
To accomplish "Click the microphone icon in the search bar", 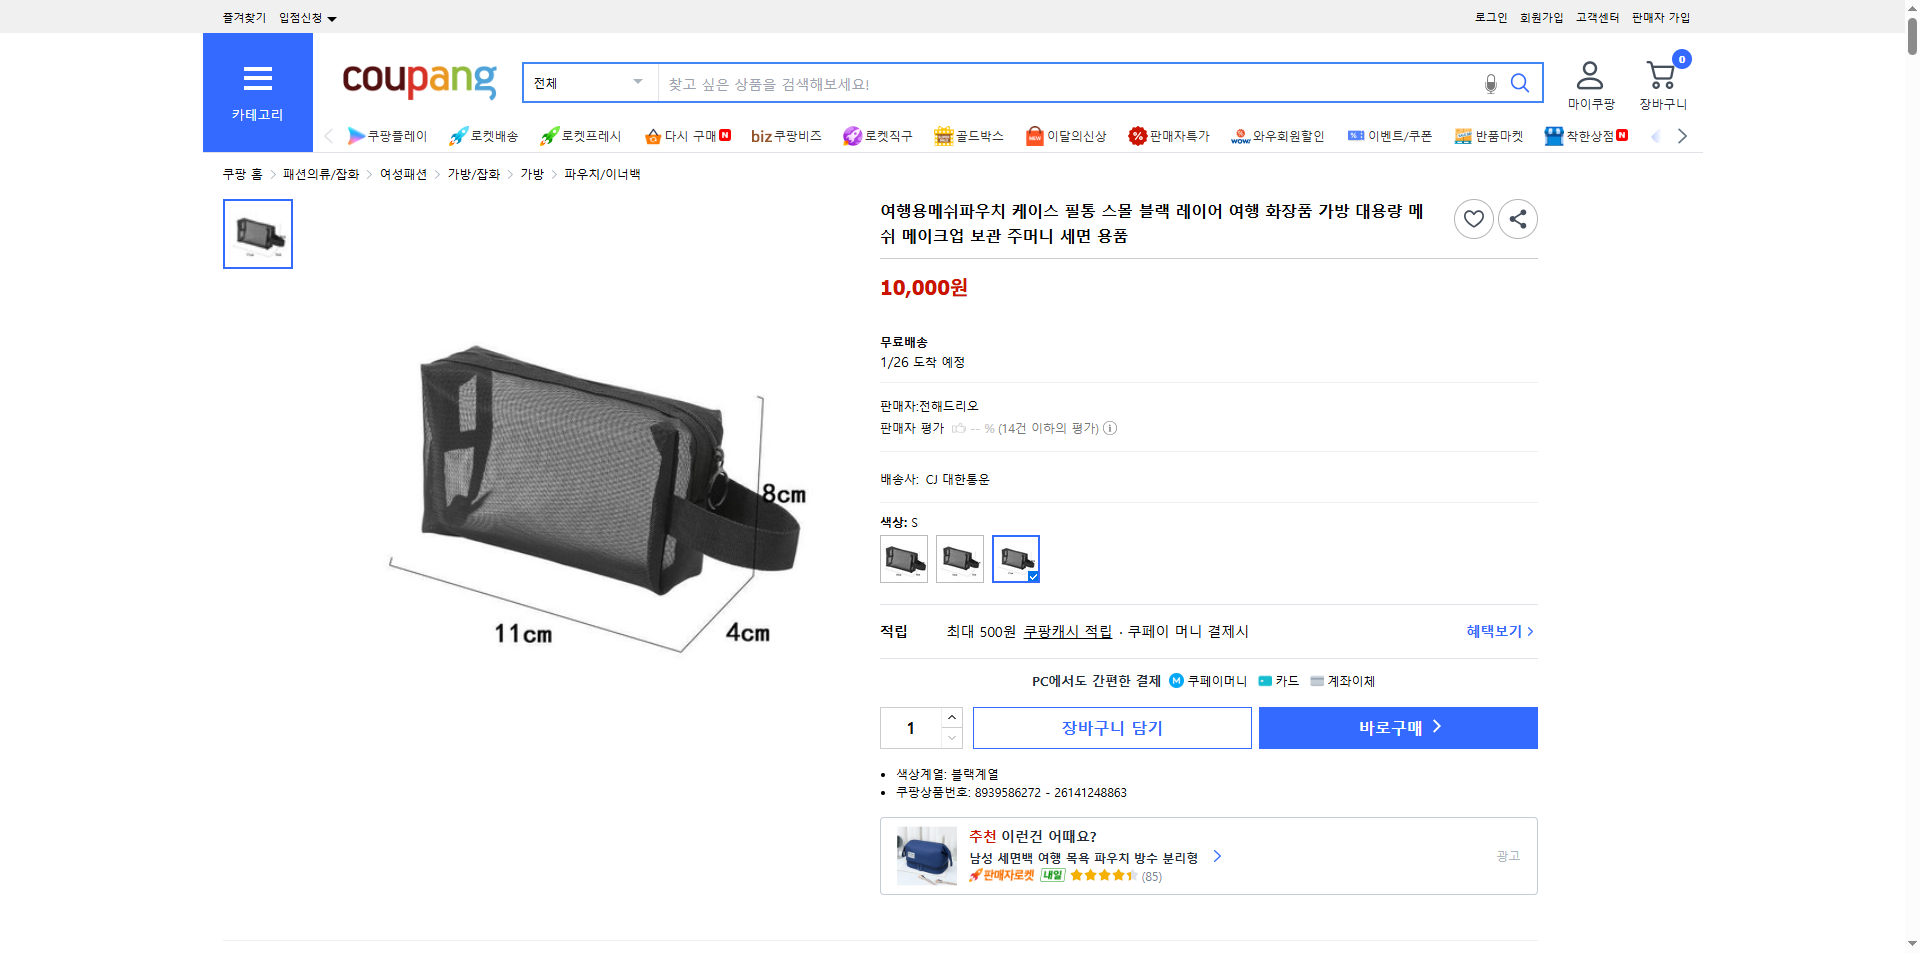I will [1489, 83].
